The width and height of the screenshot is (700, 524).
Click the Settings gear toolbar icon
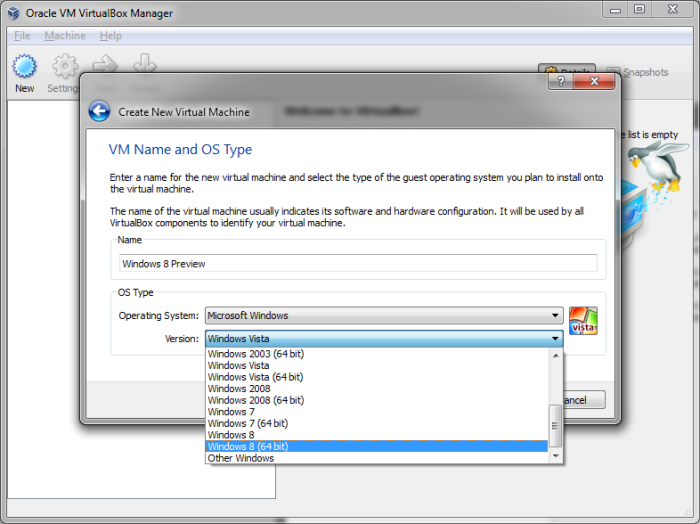click(x=65, y=66)
